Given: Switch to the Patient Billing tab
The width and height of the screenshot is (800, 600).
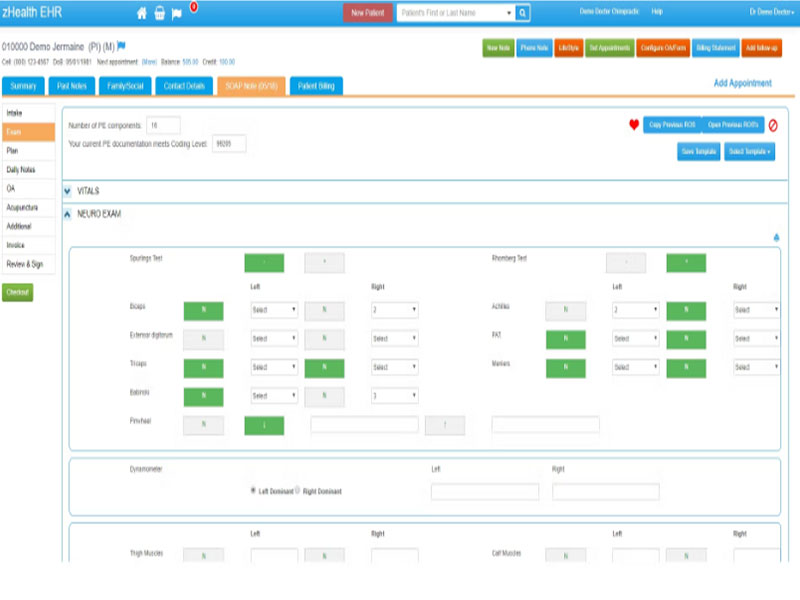Looking at the screenshot, I should (316, 86).
